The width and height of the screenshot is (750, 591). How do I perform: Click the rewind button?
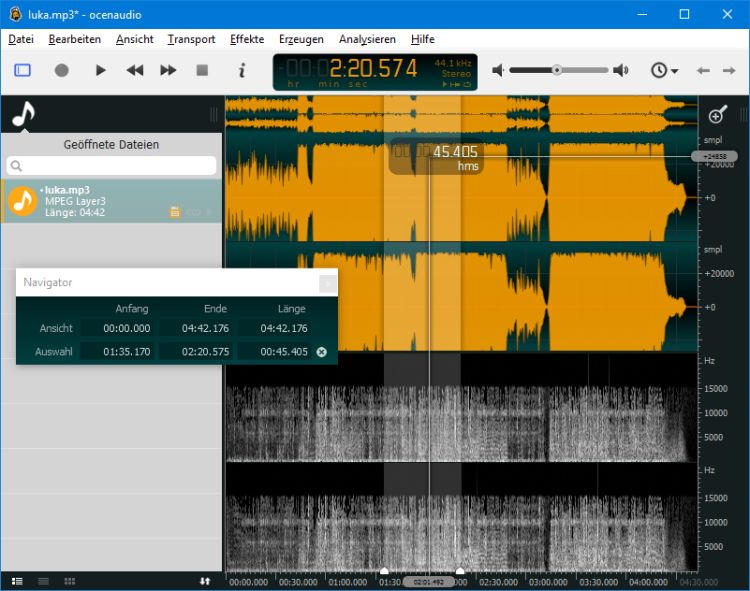pos(134,70)
